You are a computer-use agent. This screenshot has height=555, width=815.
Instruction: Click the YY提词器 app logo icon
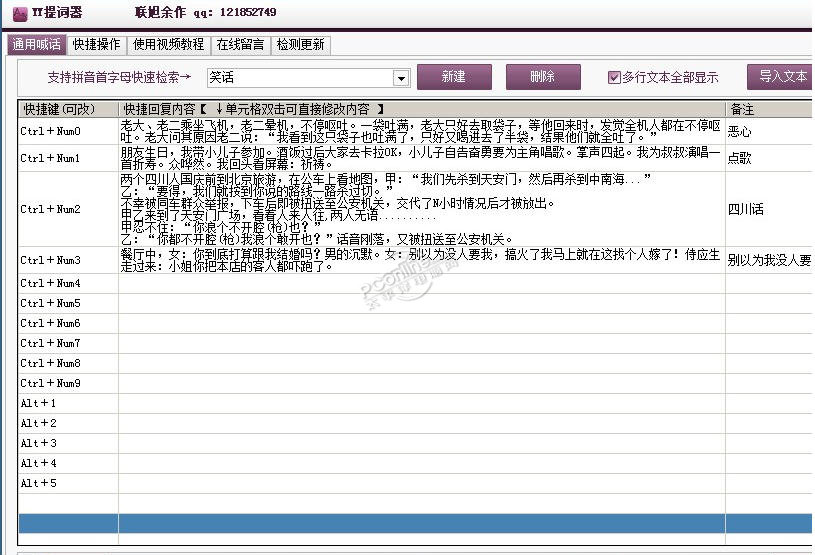click(x=19, y=14)
